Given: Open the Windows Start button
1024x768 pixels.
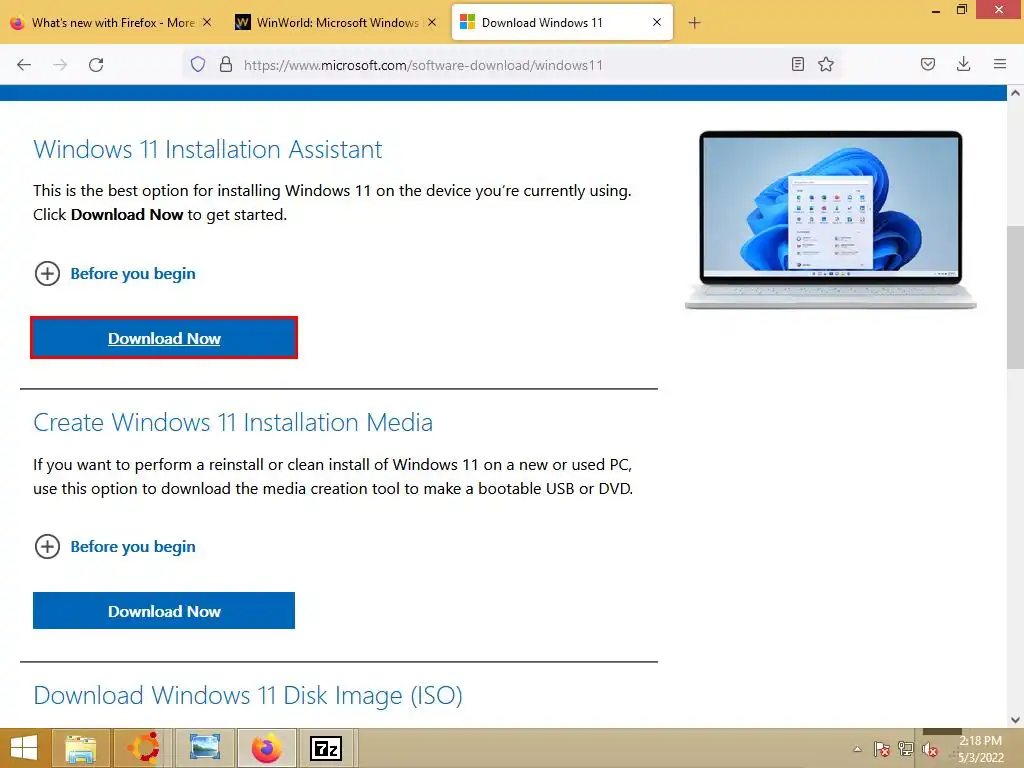Looking at the screenshot, I should click(24, 748).
